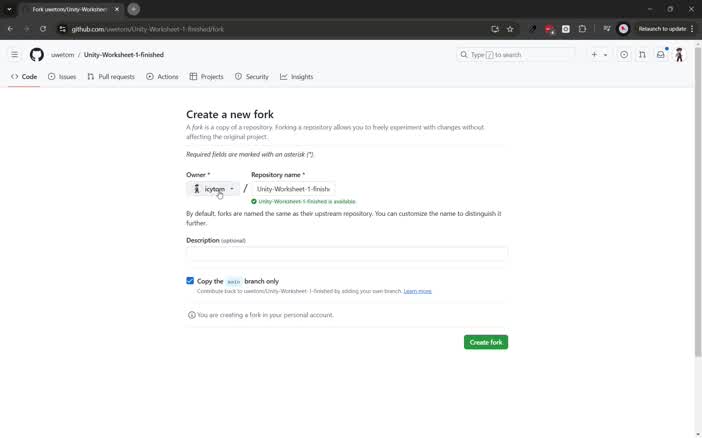
Task: Reload the current browser page
Action: tap(43, 29)
